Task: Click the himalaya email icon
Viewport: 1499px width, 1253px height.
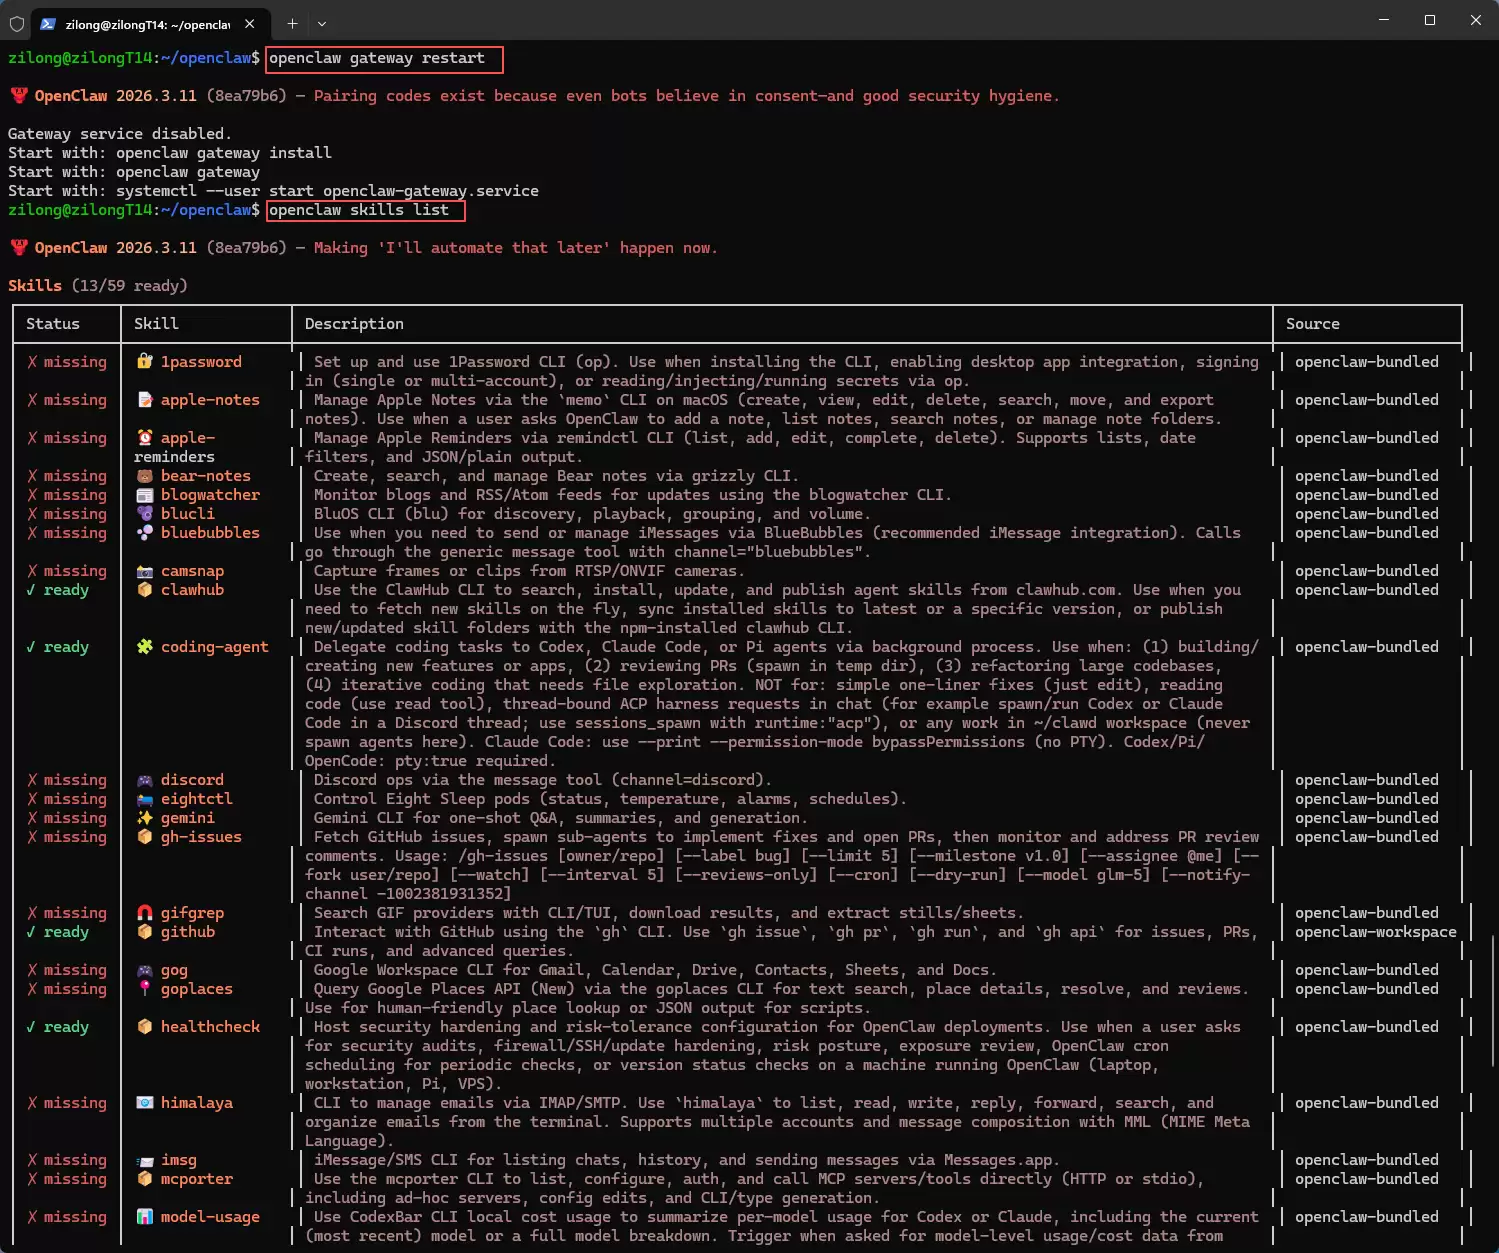Action: 145,1103
